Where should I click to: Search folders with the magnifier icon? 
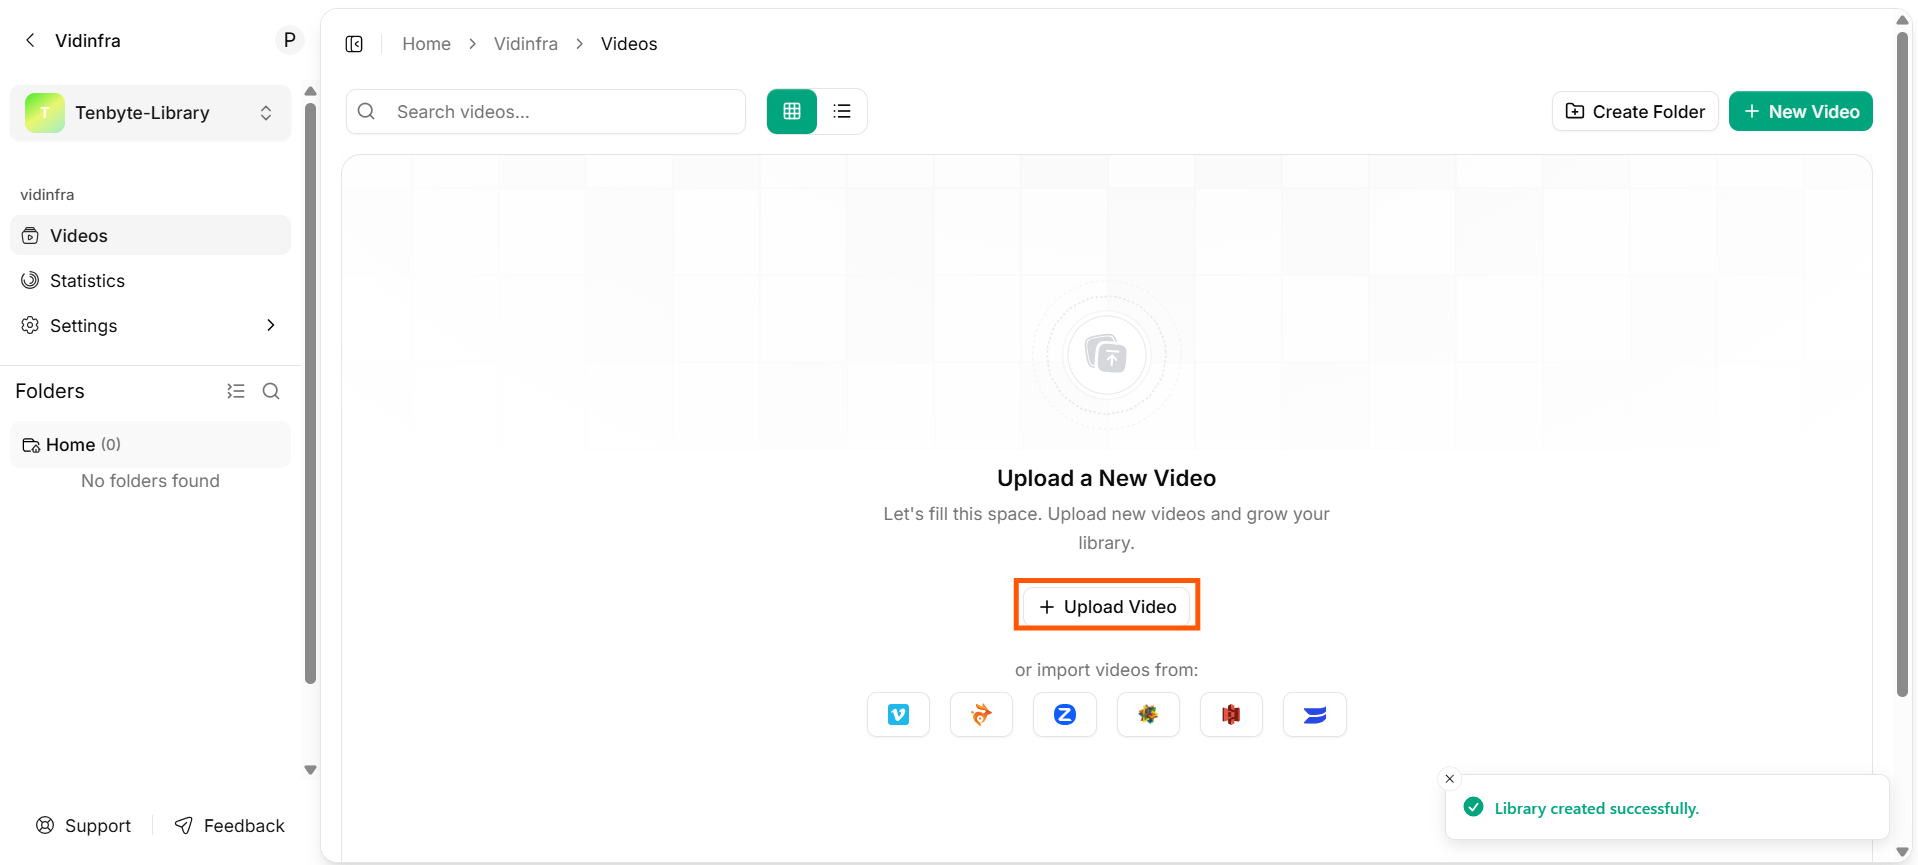point(271,391)
